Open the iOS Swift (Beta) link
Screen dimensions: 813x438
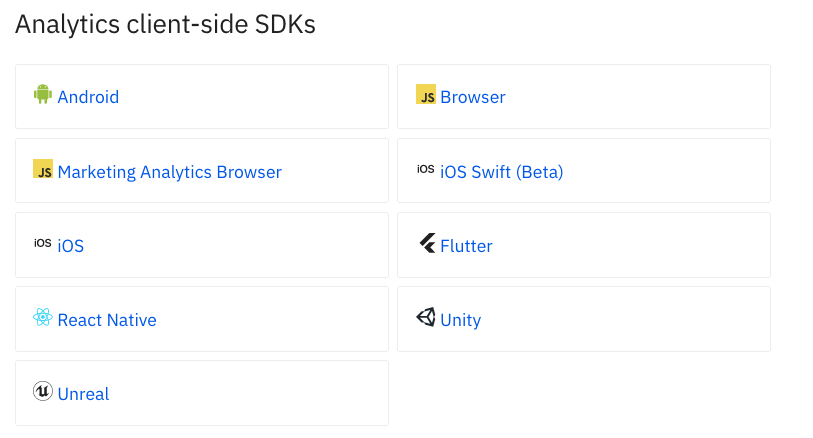pyautogui.click(x=502, y=172)
